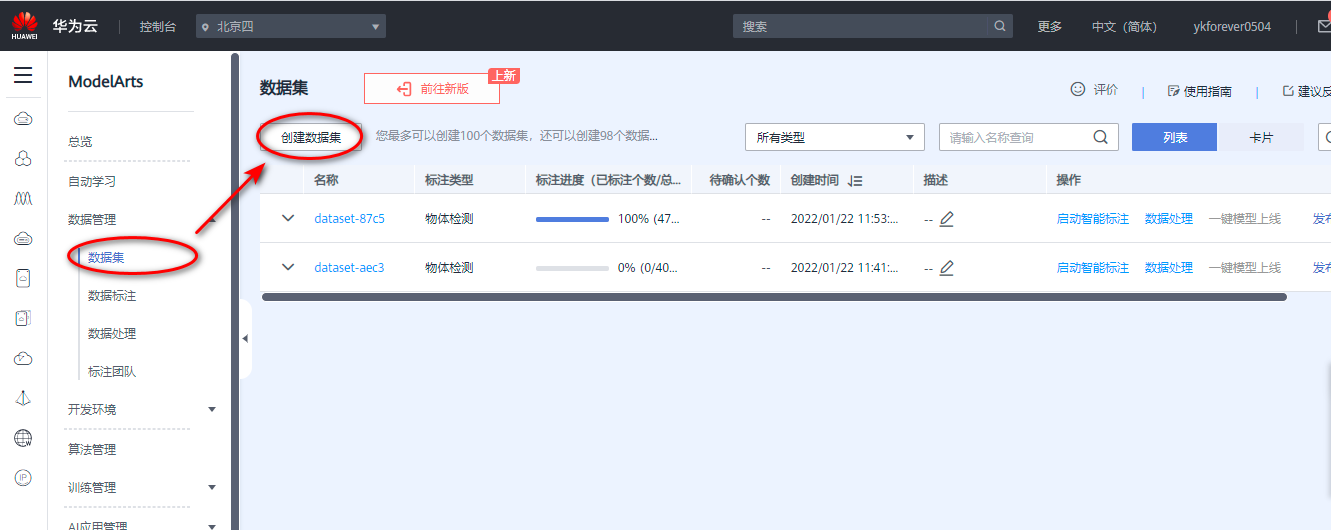The height and width of the screenshot is (530, 1331).
Task: Open the 控制台 link in top bar
Action: tap(158, 26)
